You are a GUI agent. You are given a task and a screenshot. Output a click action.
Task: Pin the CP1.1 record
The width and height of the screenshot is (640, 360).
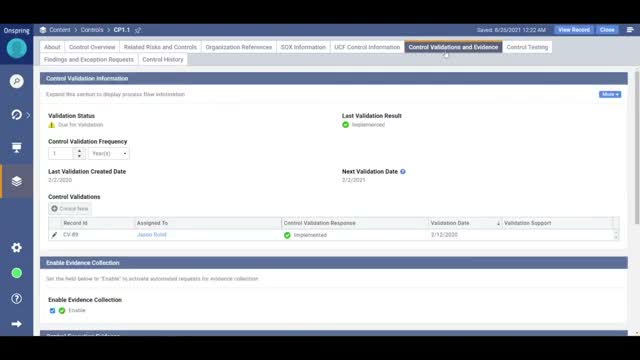[x=138, y=30]
